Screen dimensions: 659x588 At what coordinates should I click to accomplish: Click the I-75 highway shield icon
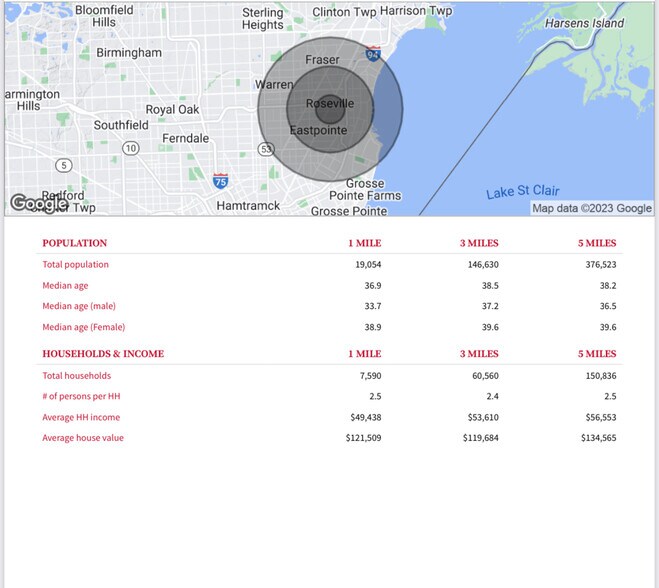220,181
